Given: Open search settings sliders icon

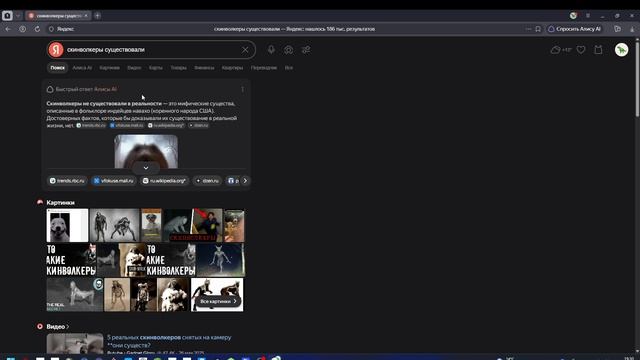Looking at the screenshot, I should [306, 50].
